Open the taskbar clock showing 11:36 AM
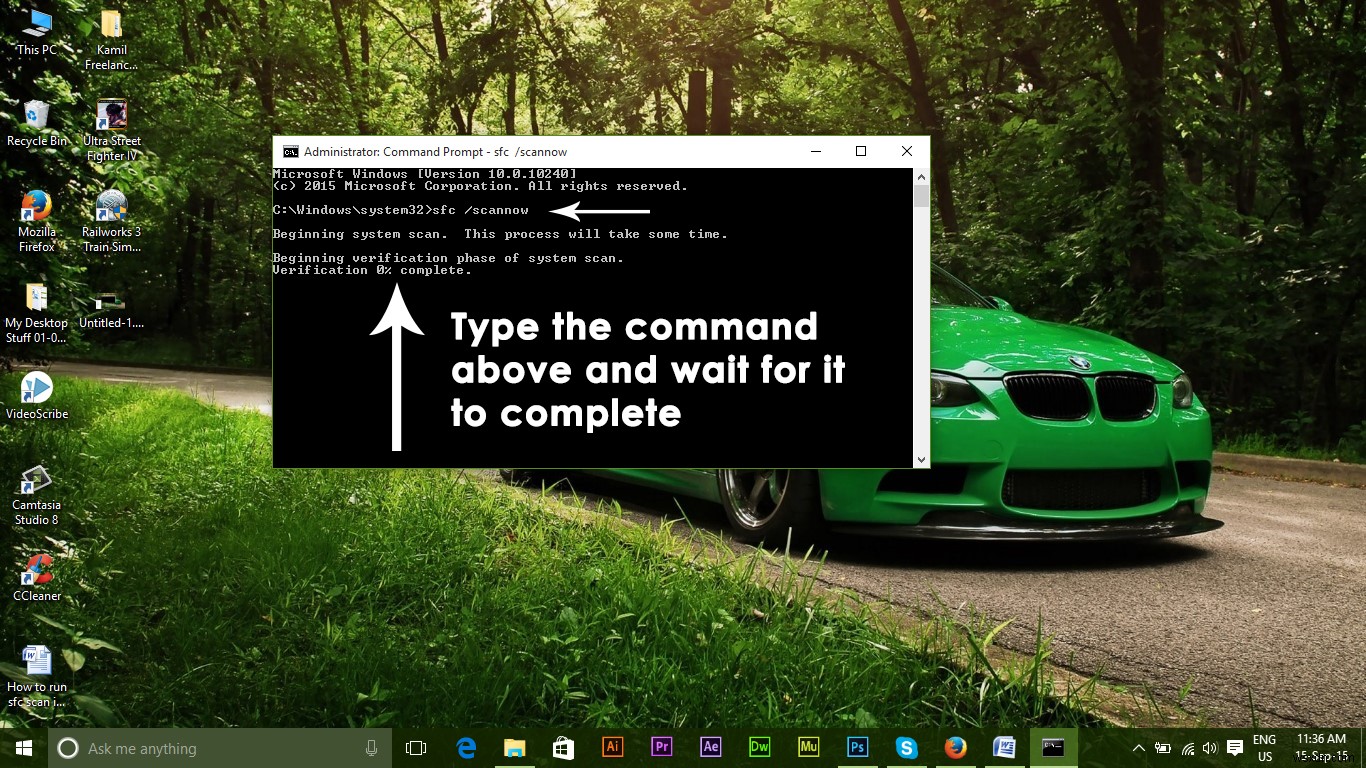Screen dimensions: 1366x768 tap(1321, 748)
